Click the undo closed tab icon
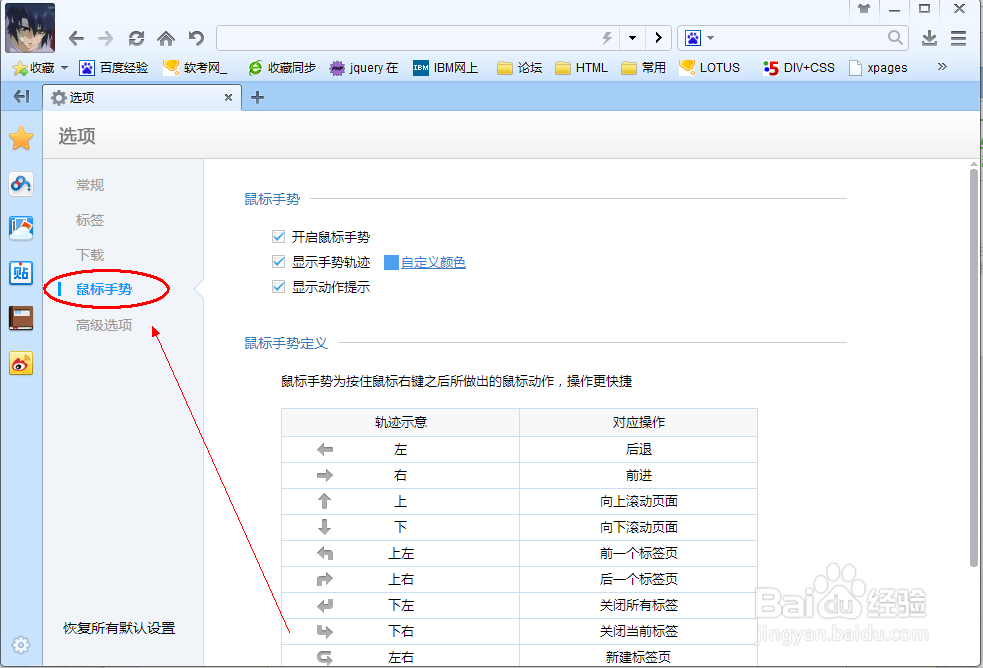This screenshot has height=668, width=983. tap(196, 38)
